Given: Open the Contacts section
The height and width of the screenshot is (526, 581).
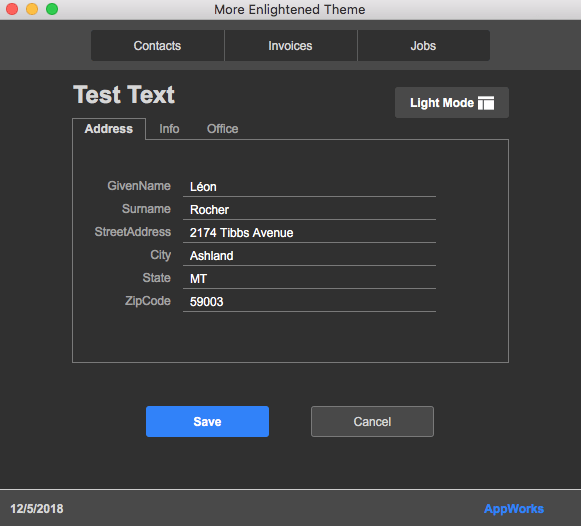Looking at the screenshot, I should (x=157, y=46).
